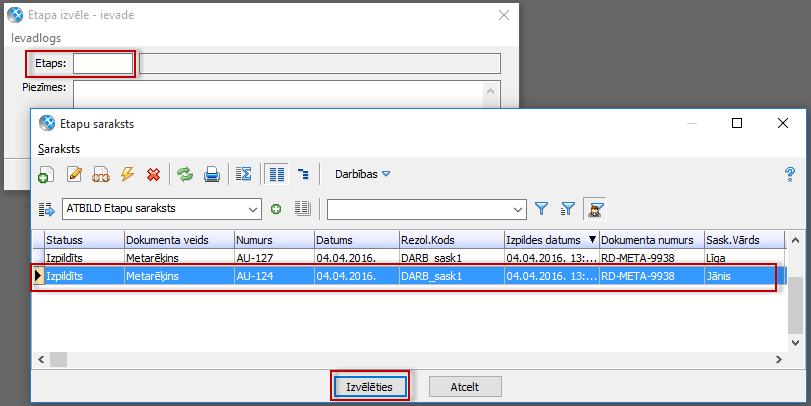Open the Ievadlogs menu in Etapa izvēle window
811x406 pixels.
pos(36,38)
